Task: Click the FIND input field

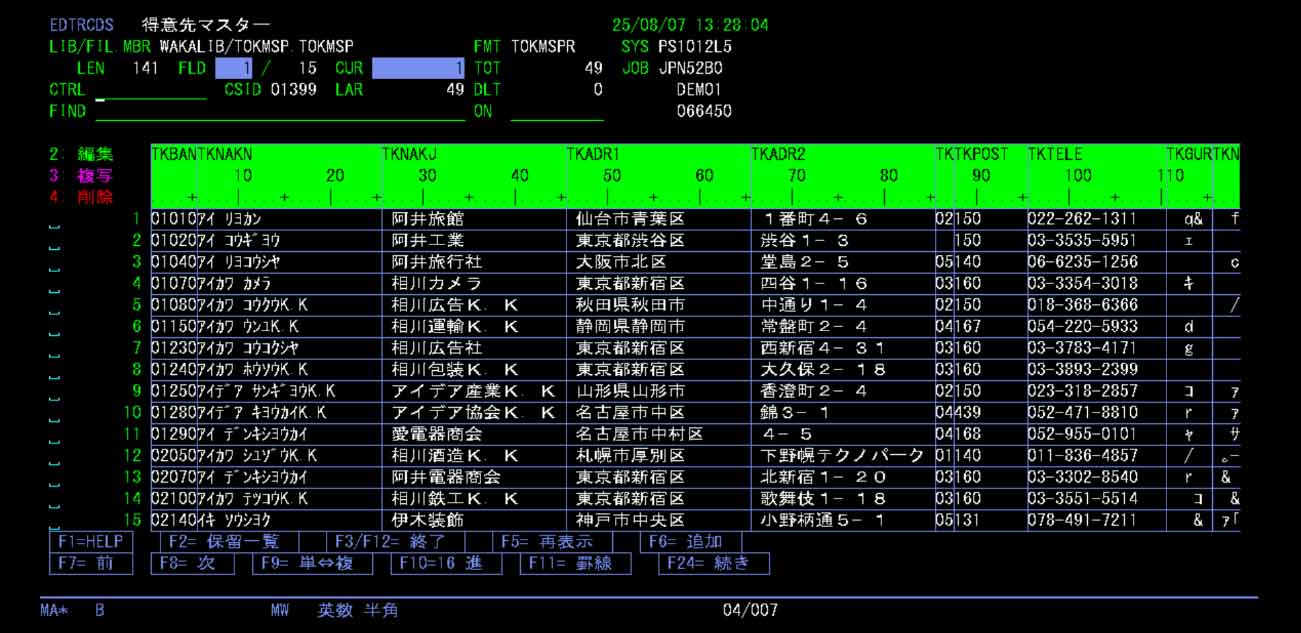Action: click(x=280, y=112)
